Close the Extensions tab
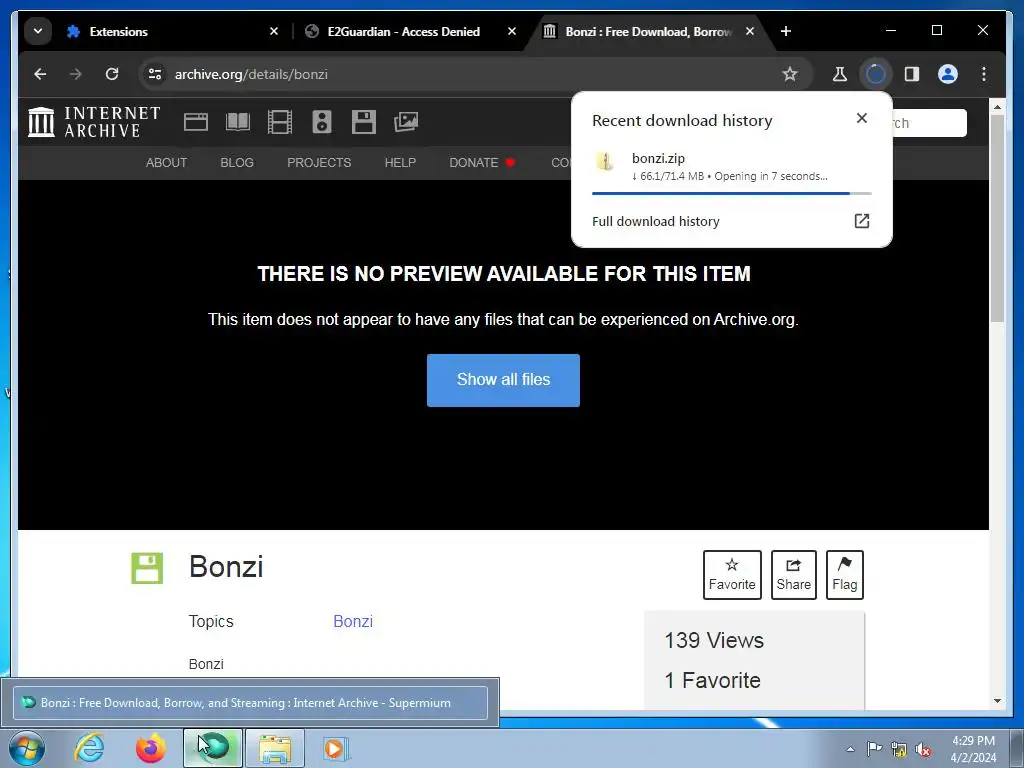The image size is (1024, 768). click(274, 31)
